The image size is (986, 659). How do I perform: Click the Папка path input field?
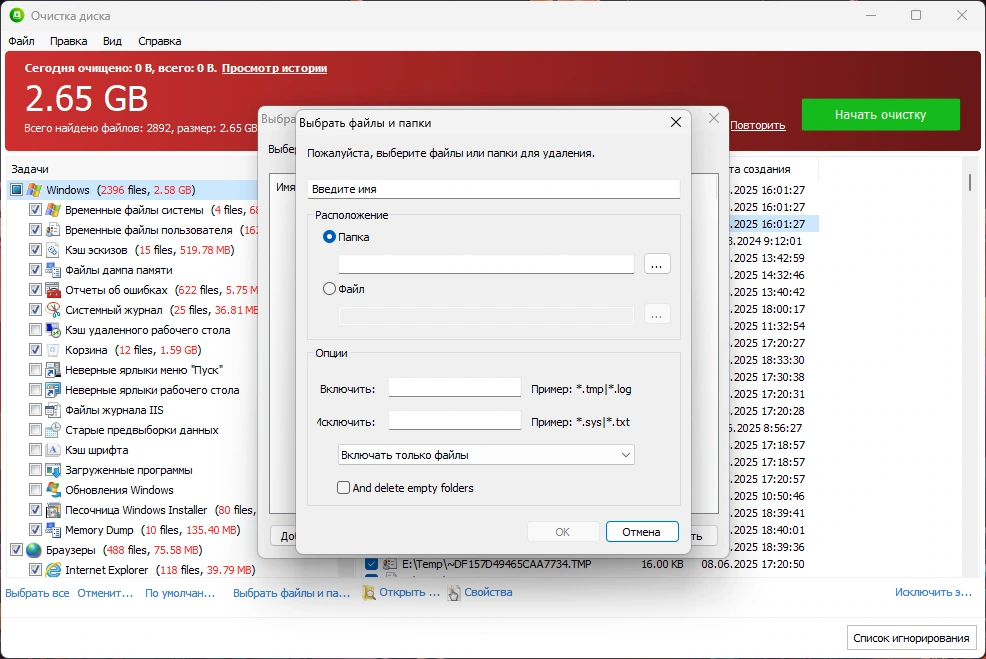(486, 264)
